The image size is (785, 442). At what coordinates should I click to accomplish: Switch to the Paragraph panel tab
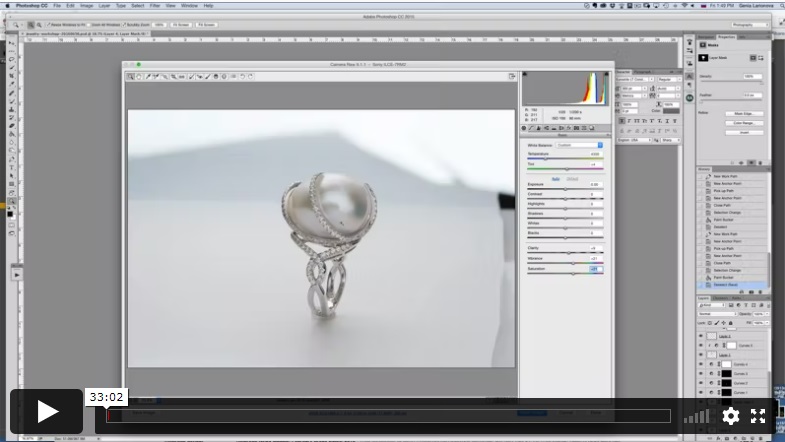point(643,72)
